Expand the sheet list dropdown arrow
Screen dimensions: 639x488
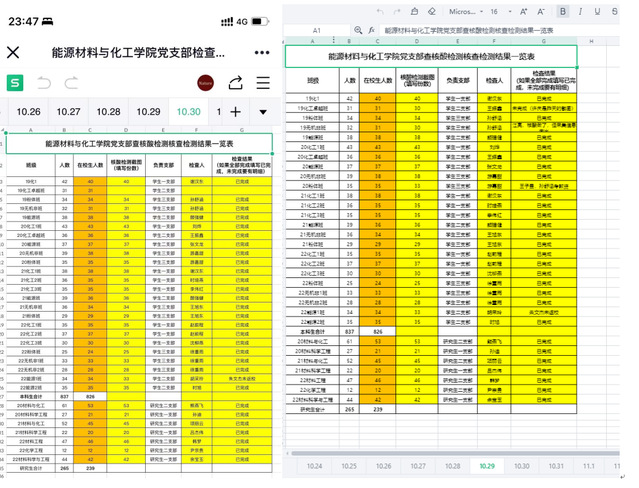[263, 112]
